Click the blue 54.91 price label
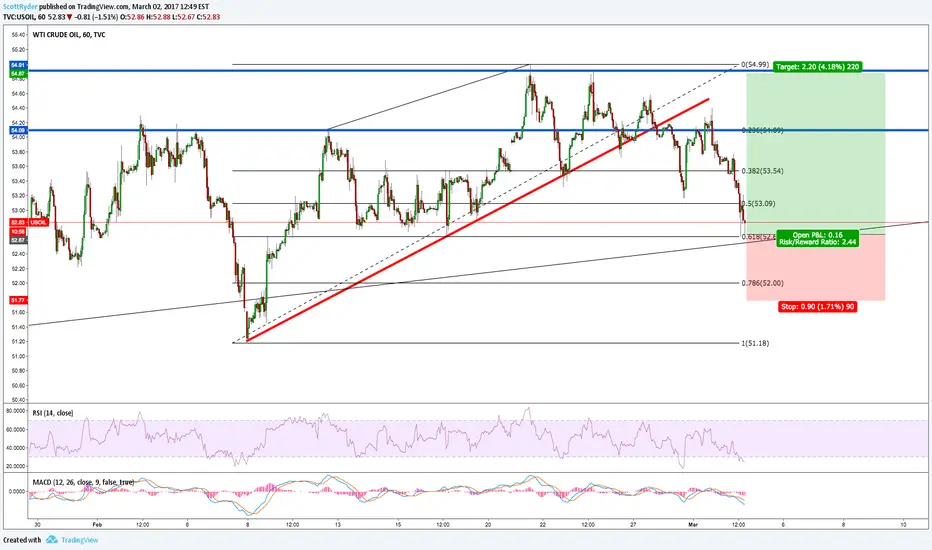 click(x=18, y=64)
